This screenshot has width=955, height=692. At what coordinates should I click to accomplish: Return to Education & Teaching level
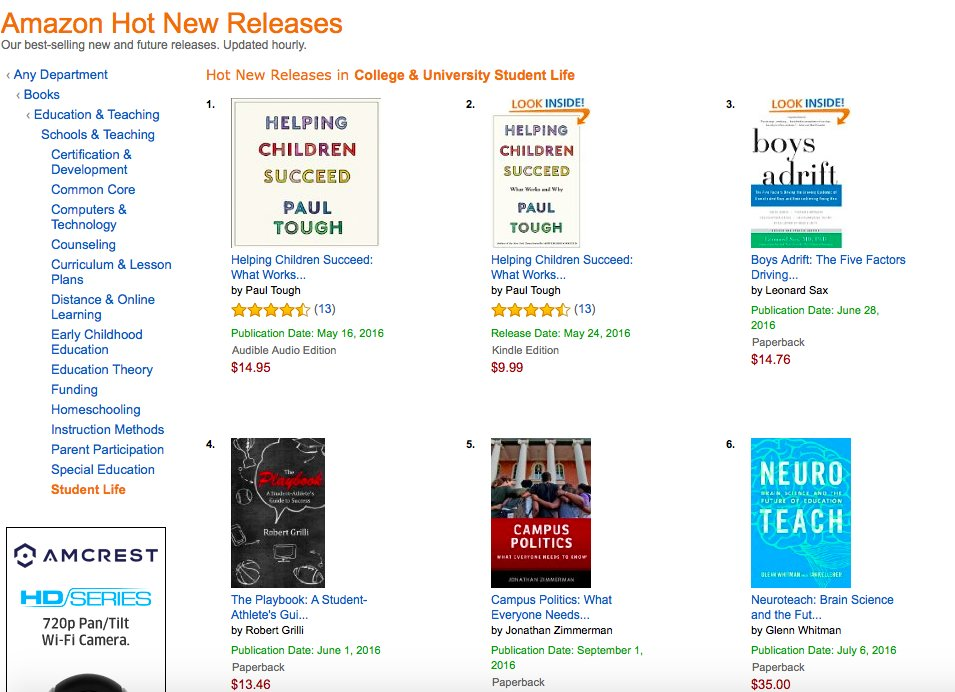click(x=96, y=114)
